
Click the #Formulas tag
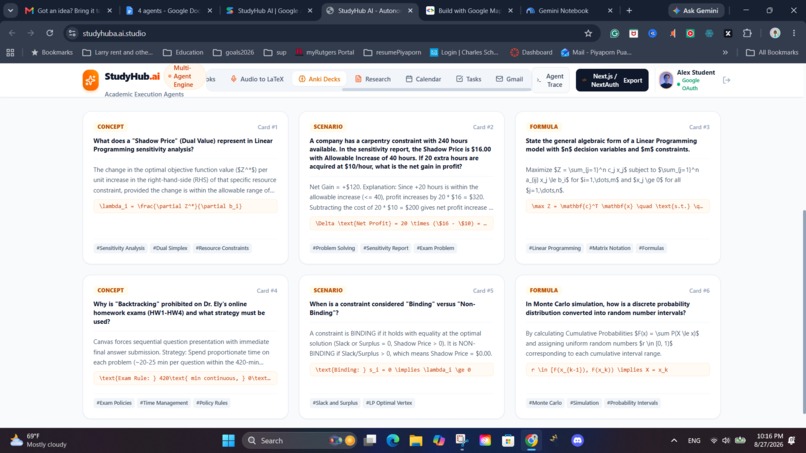pos(651,248)
